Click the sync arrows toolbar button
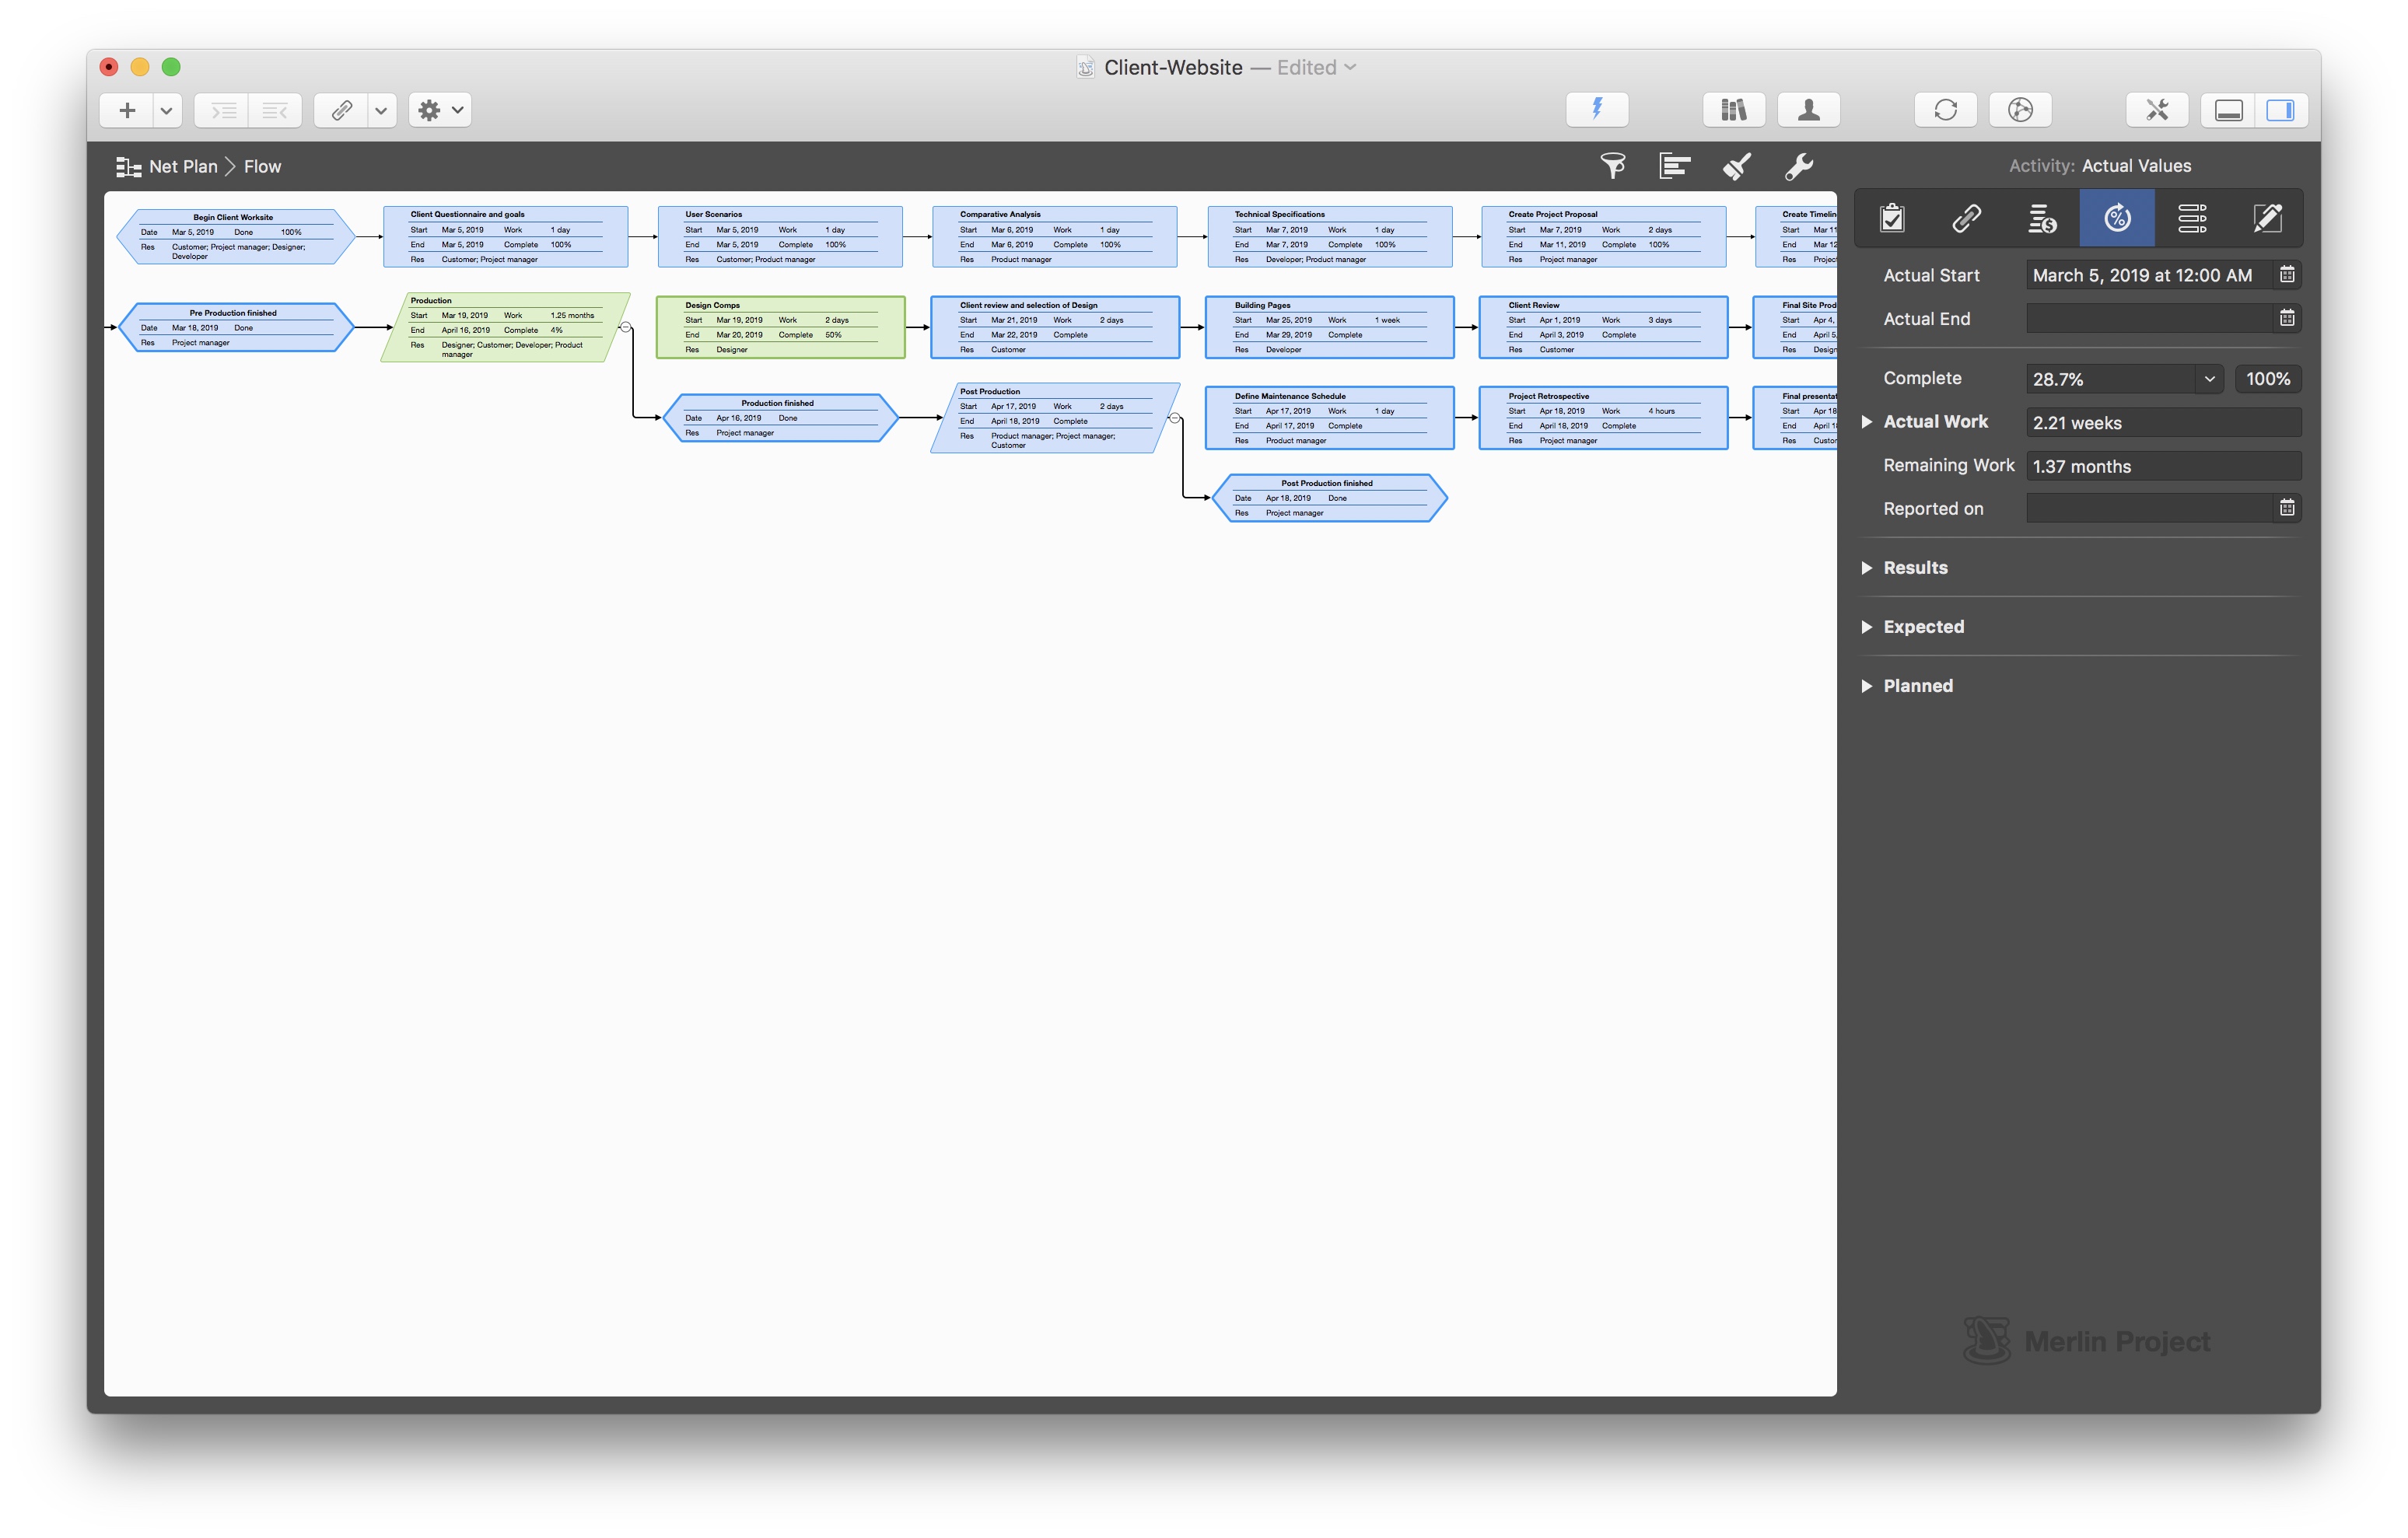This screenshot has width=2408, height=1538. 1945,110
